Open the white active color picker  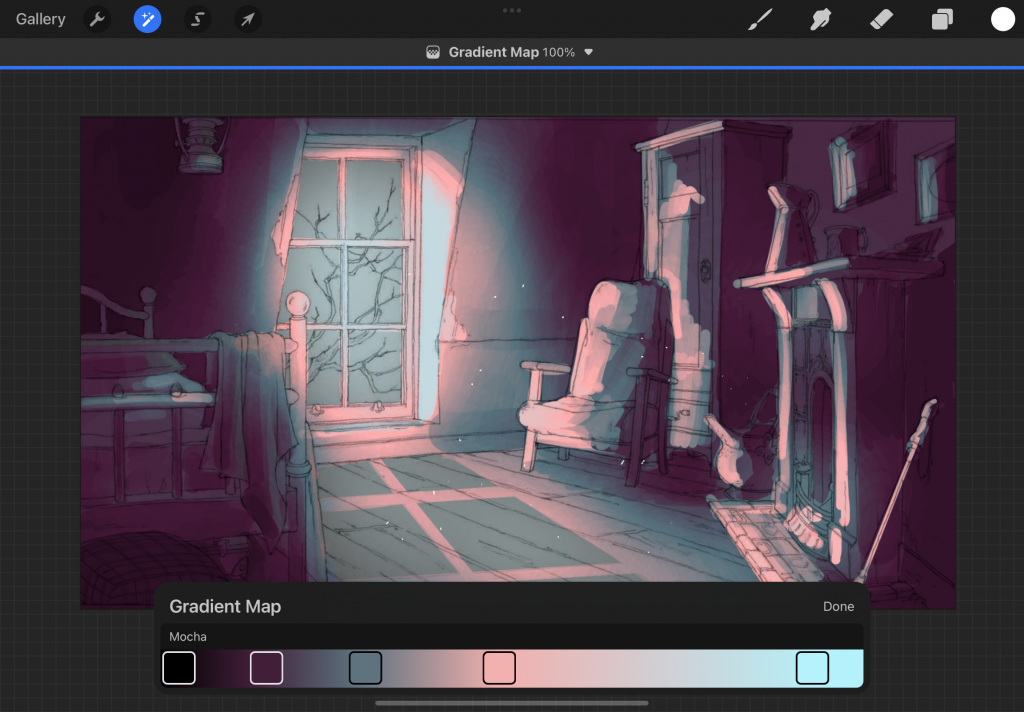(1002, 19)
